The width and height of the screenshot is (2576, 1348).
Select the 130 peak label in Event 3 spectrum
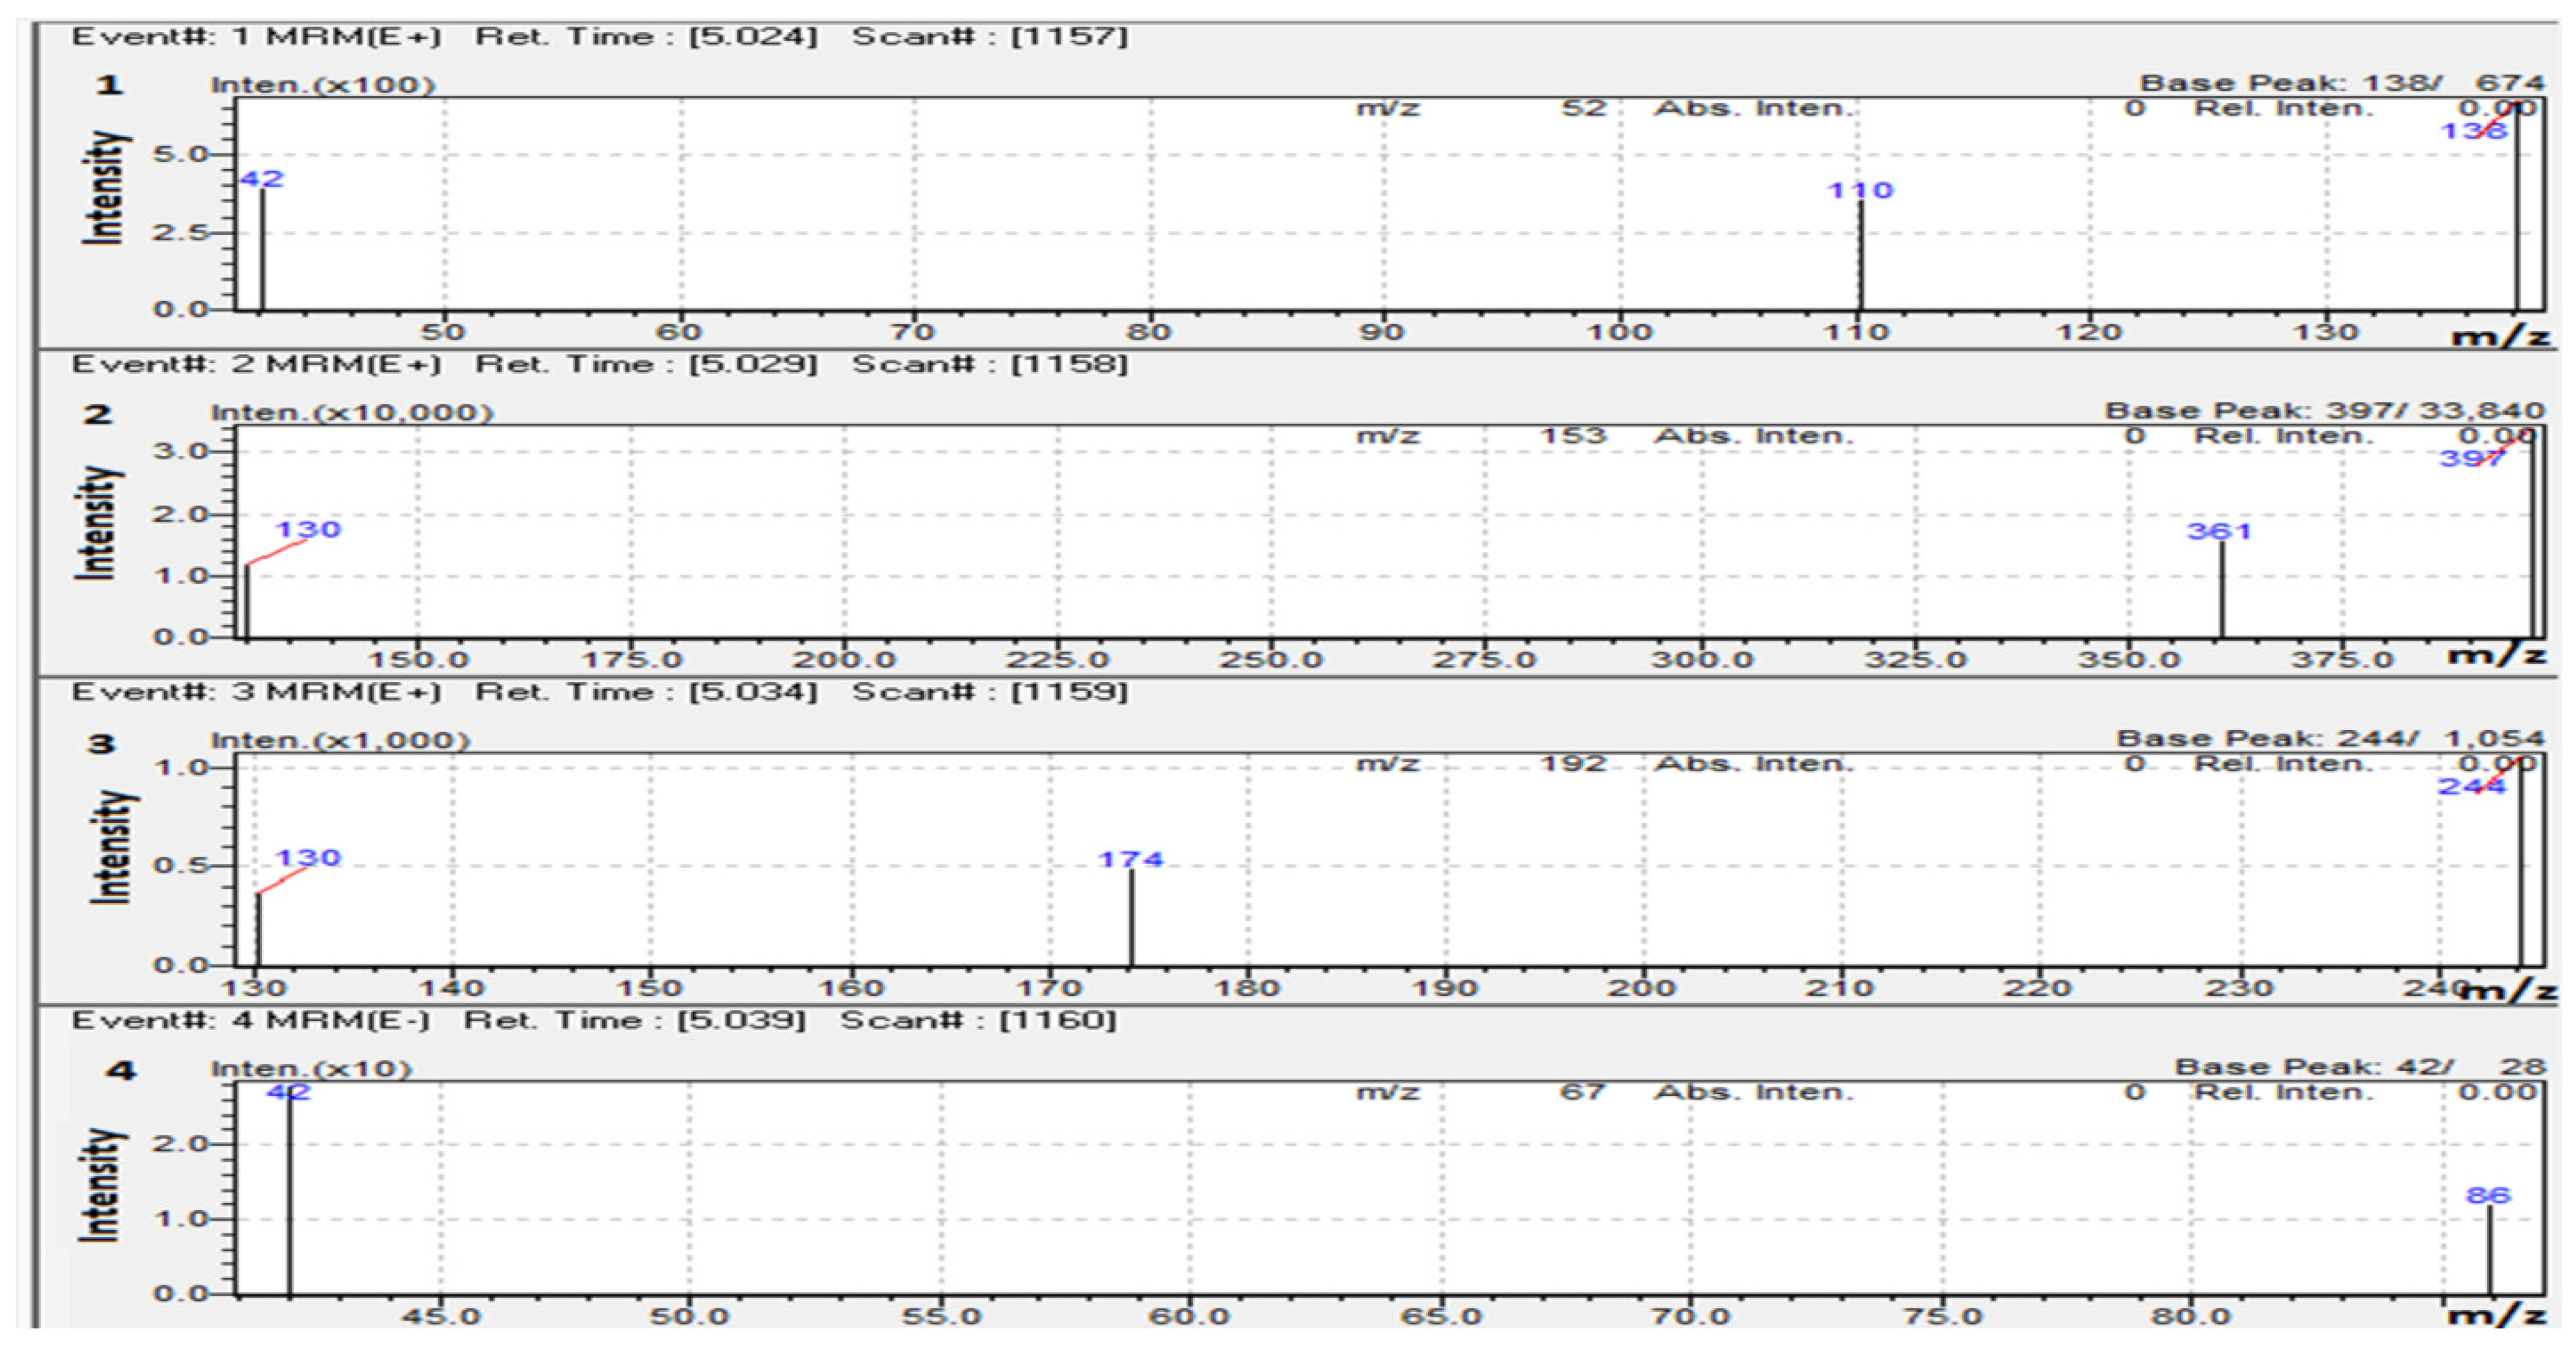308,858
